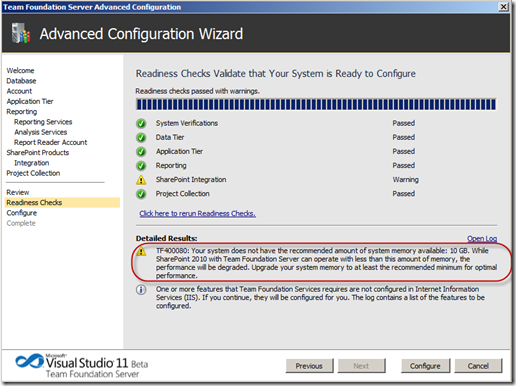Click 'Passed' status for Project Collection
The height and width of the screenshot is (386, 516).
pyautogui.click(x=404, y=194)
